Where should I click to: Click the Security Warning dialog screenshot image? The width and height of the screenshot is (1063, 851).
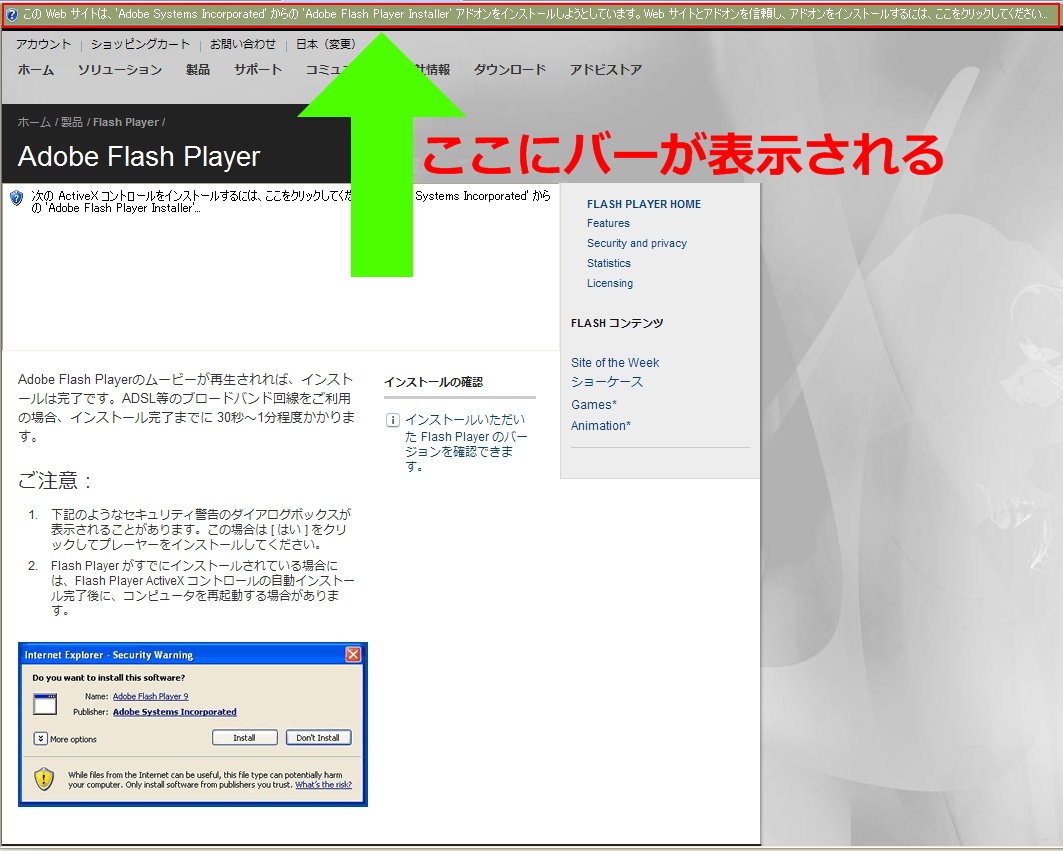[x=193, y=724]
